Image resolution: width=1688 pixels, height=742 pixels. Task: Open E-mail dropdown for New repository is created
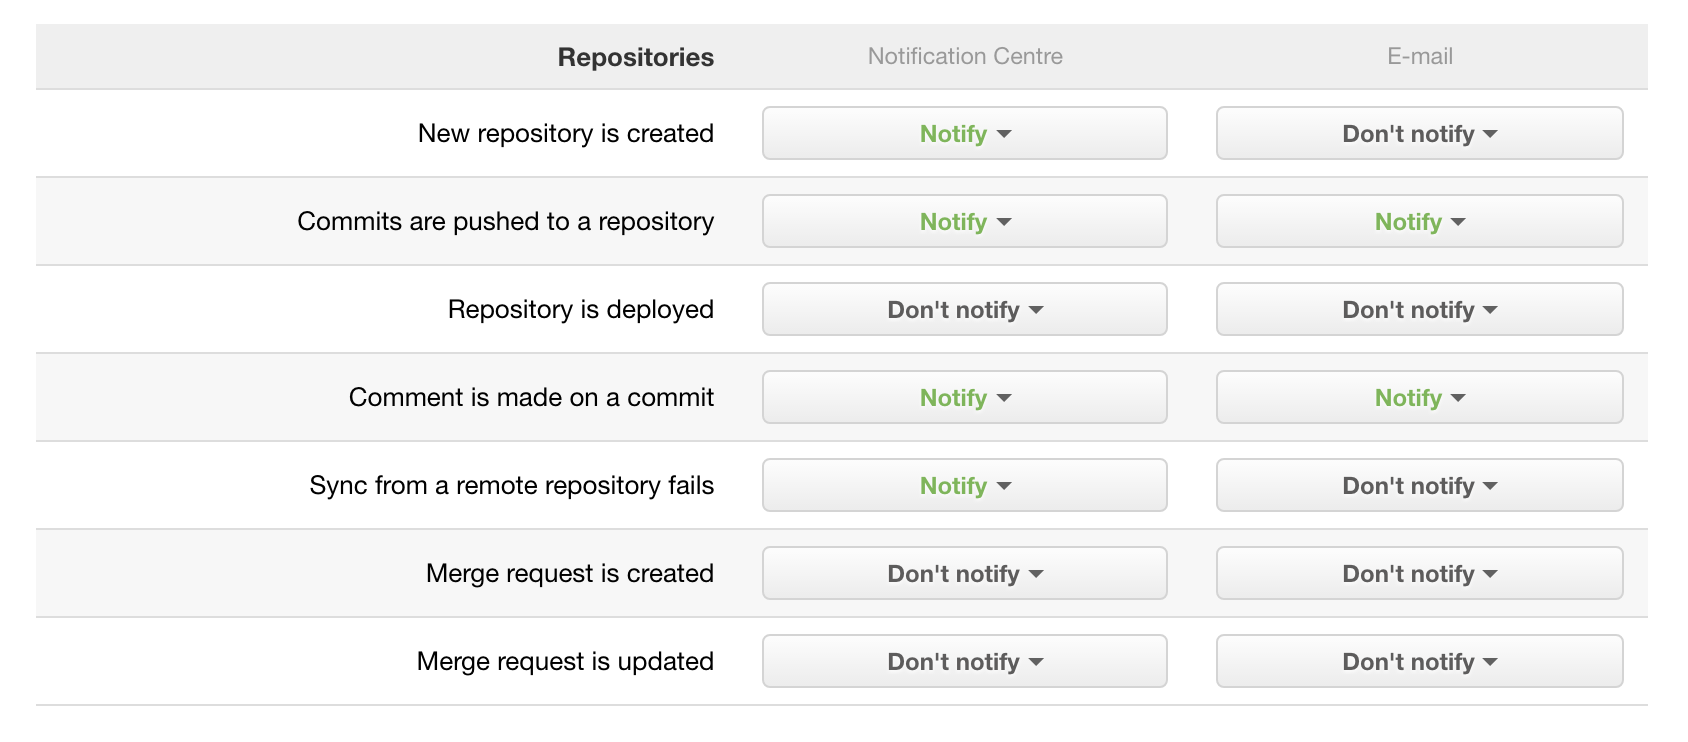[1419, 133]
